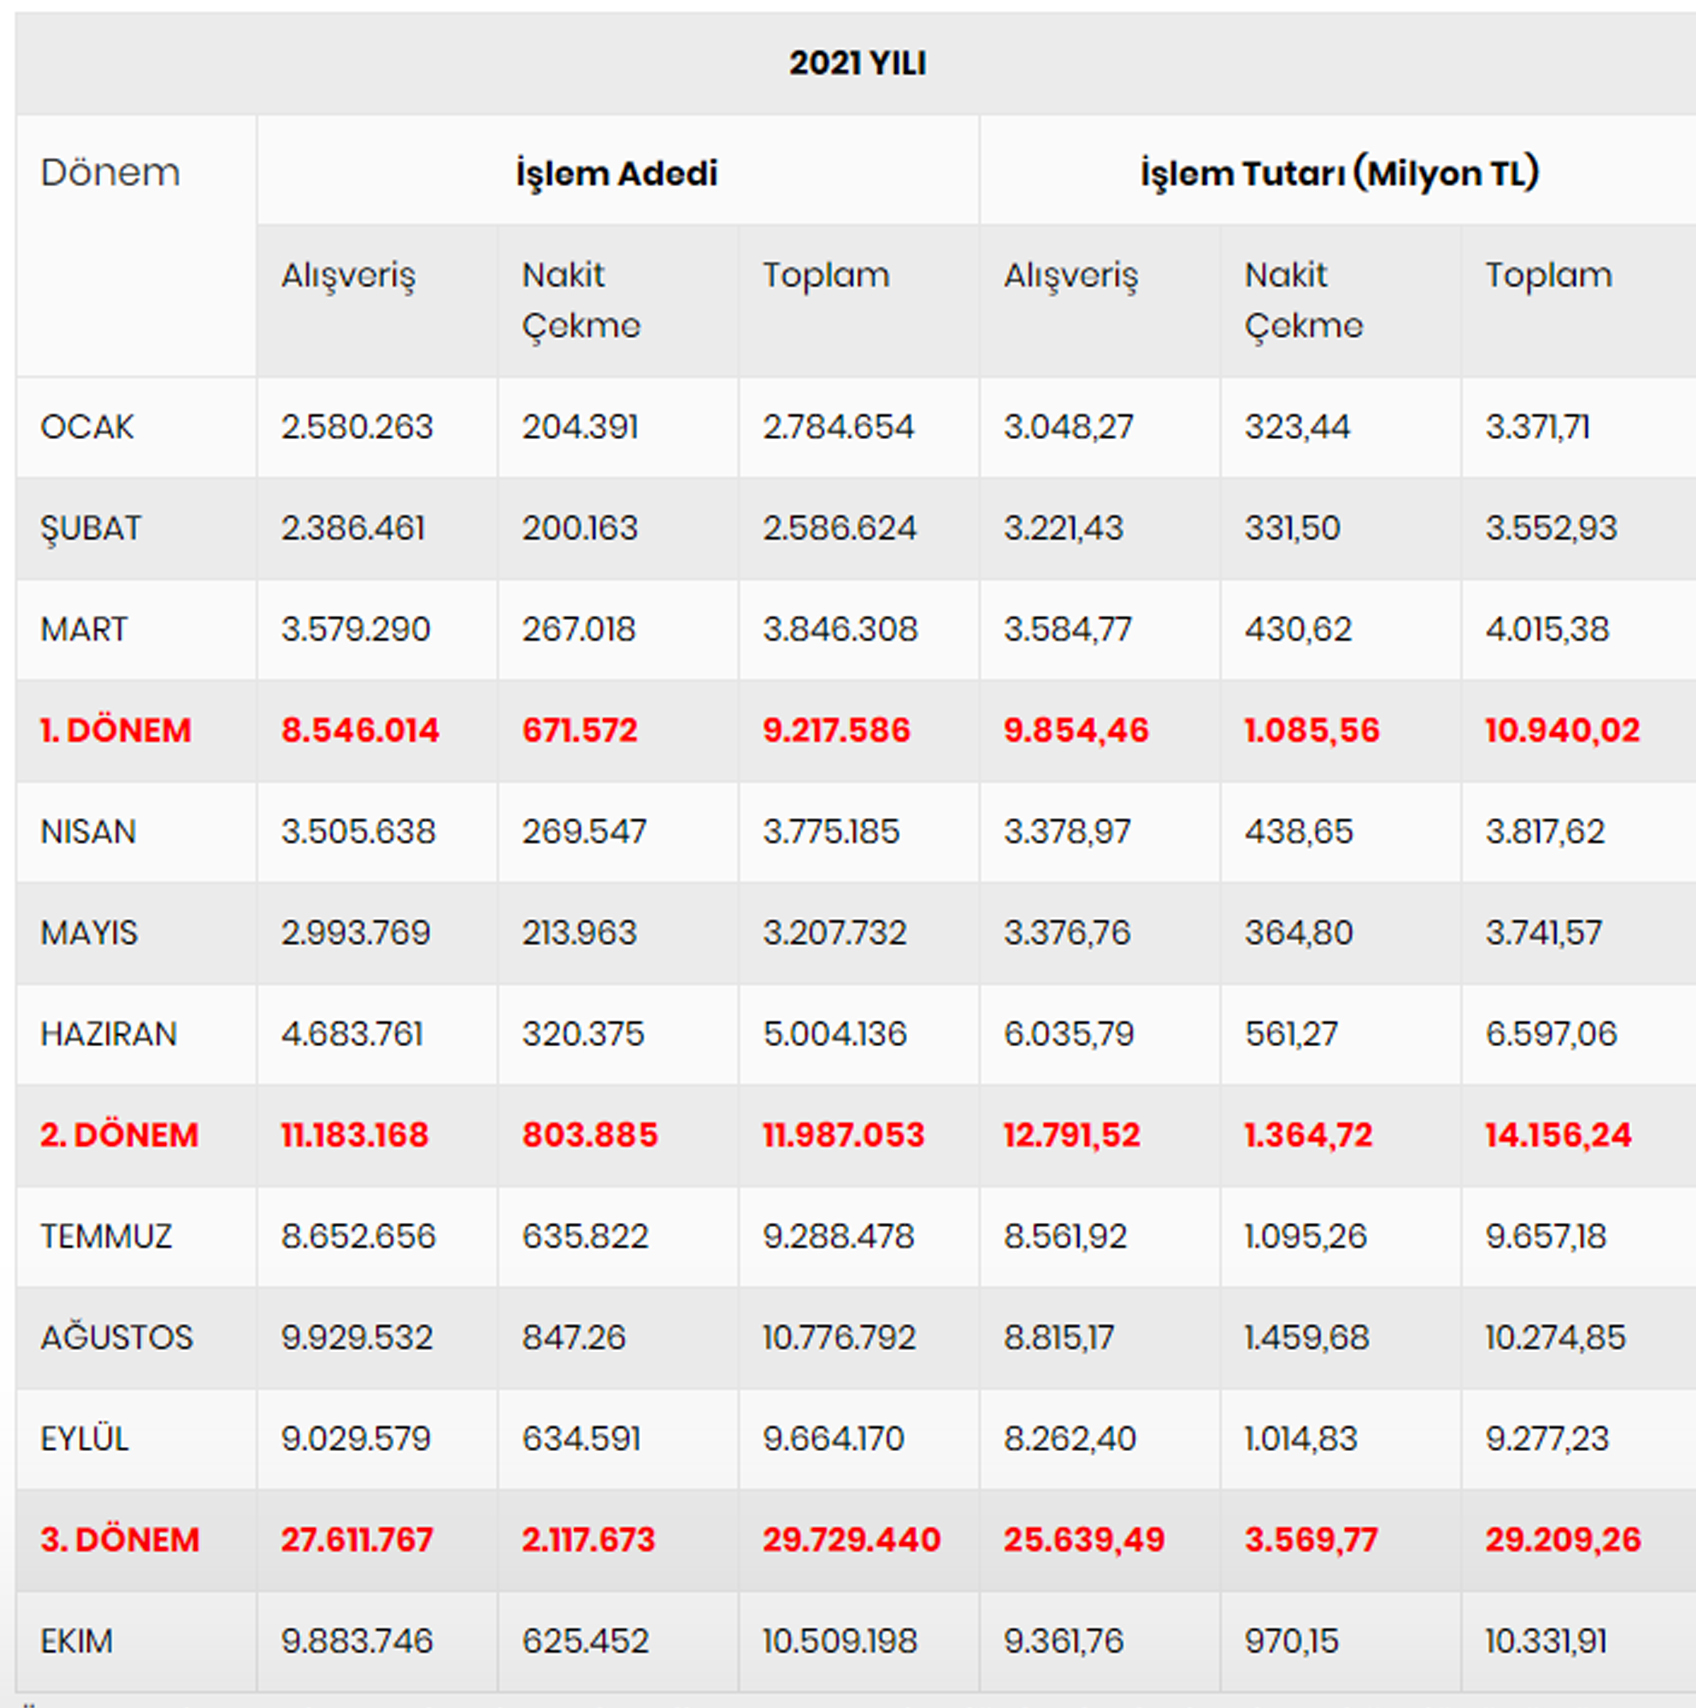The image size is (1696, 1708).
Task: Select the AĞUSTOS row label
Action: click(x=116, y=1337)
